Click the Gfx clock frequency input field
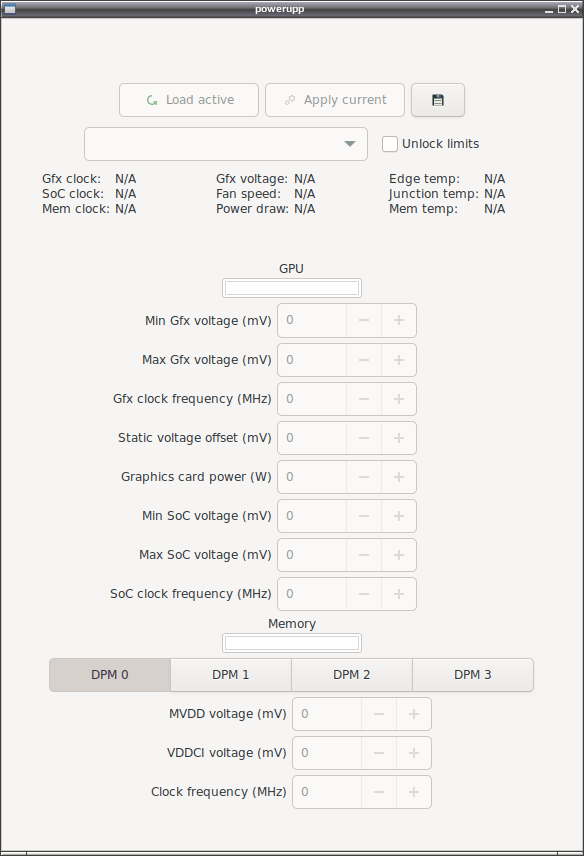Image resolution: width=584 pixels, height=856 pixels. click(312, 399)
